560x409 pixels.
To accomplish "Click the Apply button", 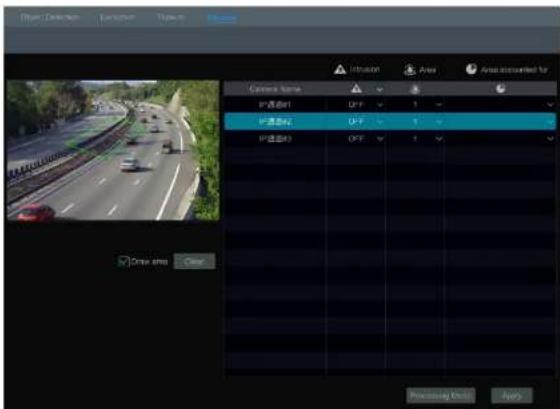I will tap(511, 395).
